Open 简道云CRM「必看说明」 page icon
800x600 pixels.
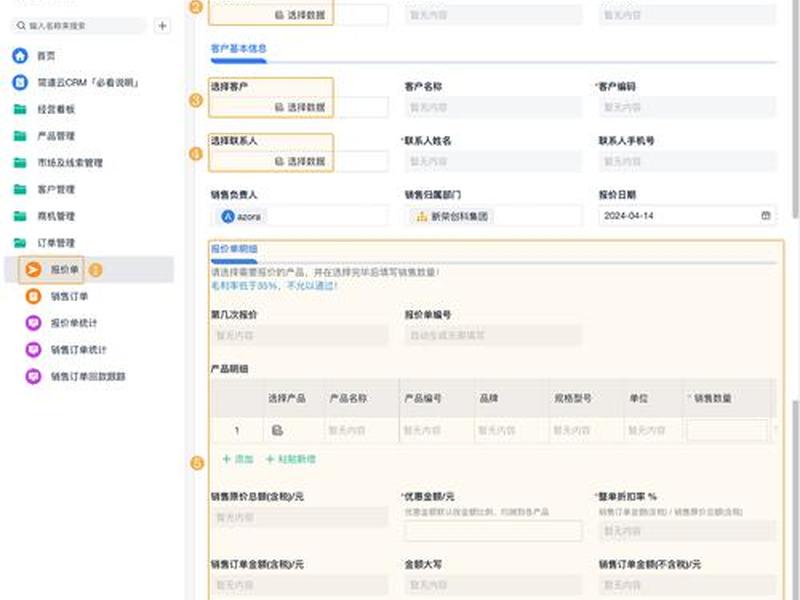[20, 82]
